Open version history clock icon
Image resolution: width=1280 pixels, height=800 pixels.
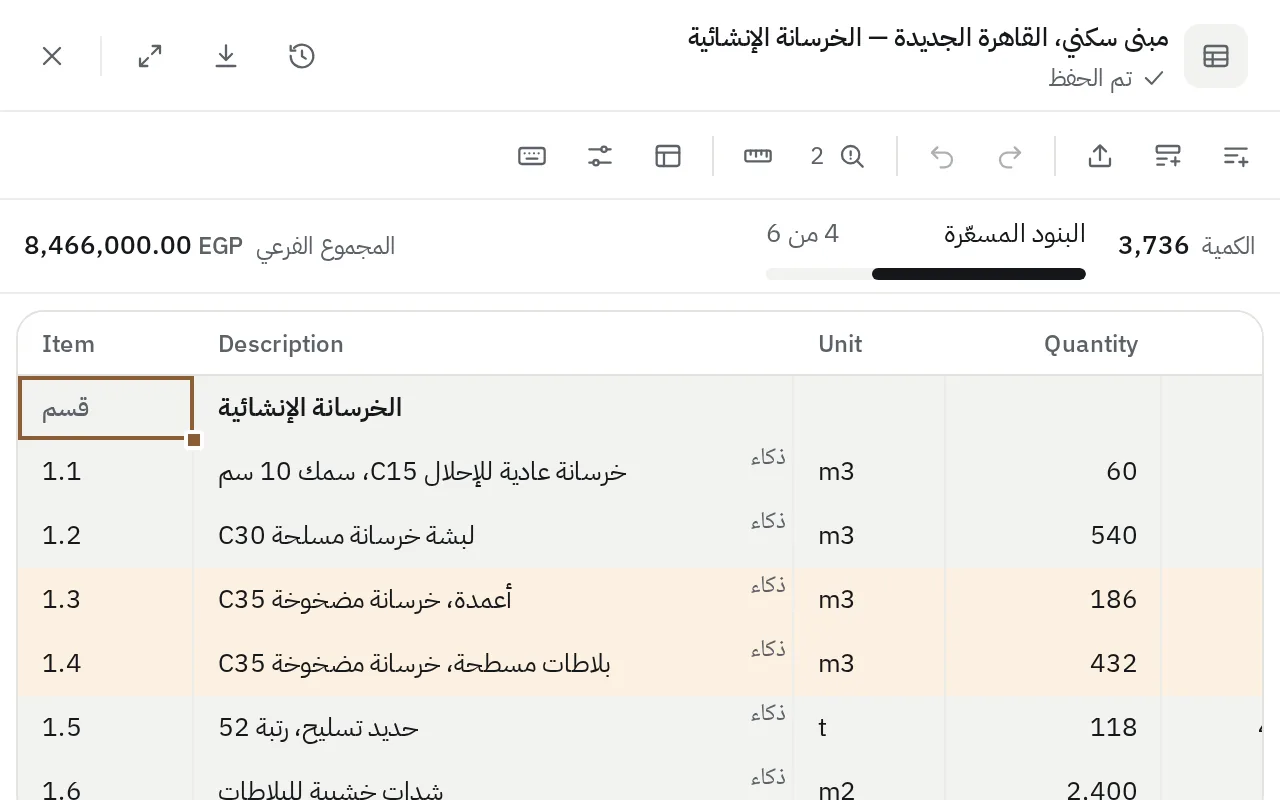[x=302, y=56]
